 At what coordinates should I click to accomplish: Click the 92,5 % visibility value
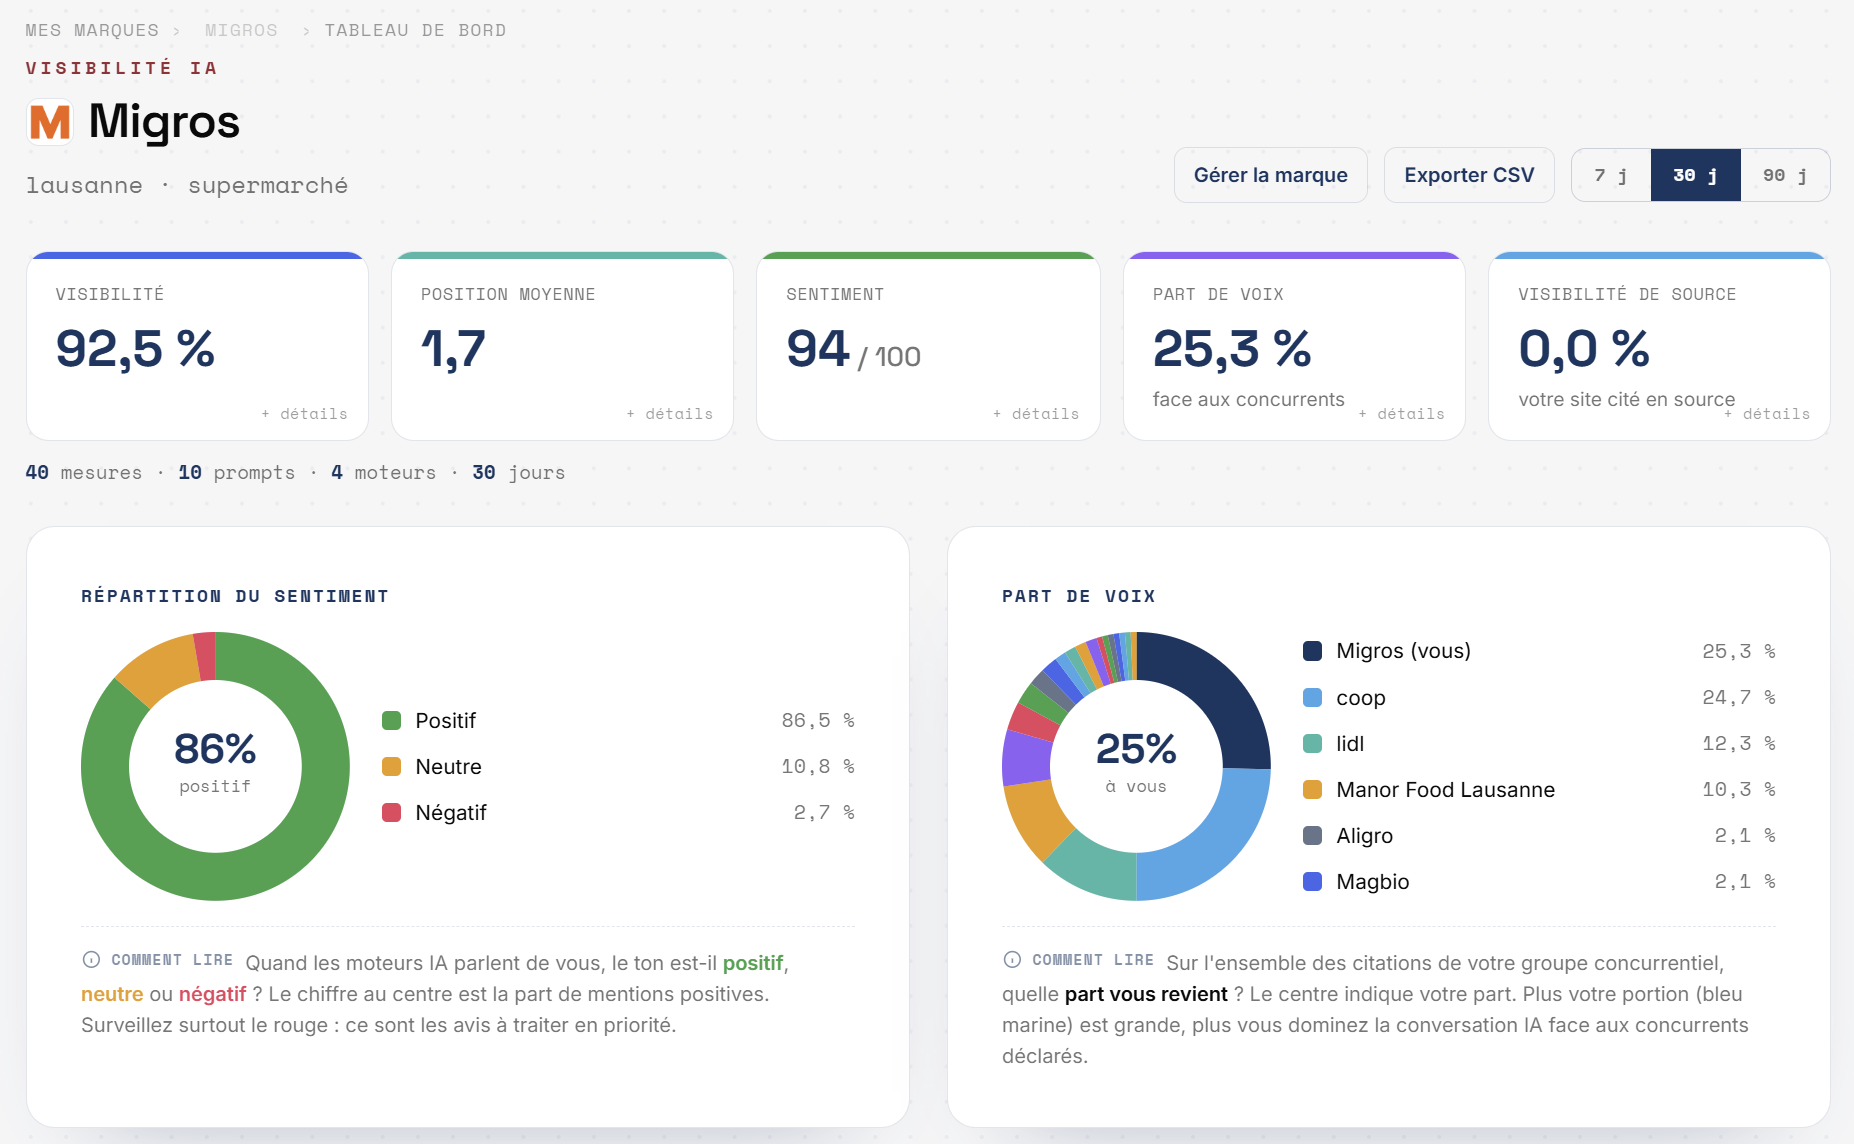(x=135, y=349)
